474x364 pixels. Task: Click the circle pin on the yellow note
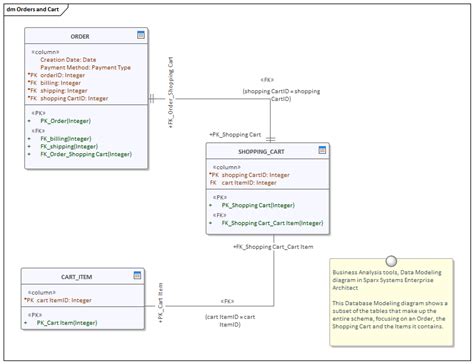[x=391, y=261]
